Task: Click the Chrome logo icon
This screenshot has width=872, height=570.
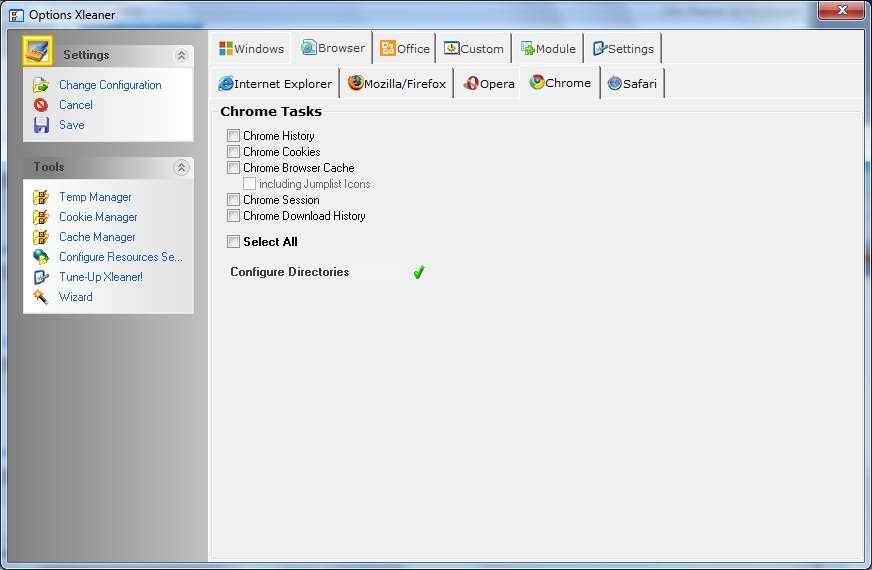Action: [537, 82]
